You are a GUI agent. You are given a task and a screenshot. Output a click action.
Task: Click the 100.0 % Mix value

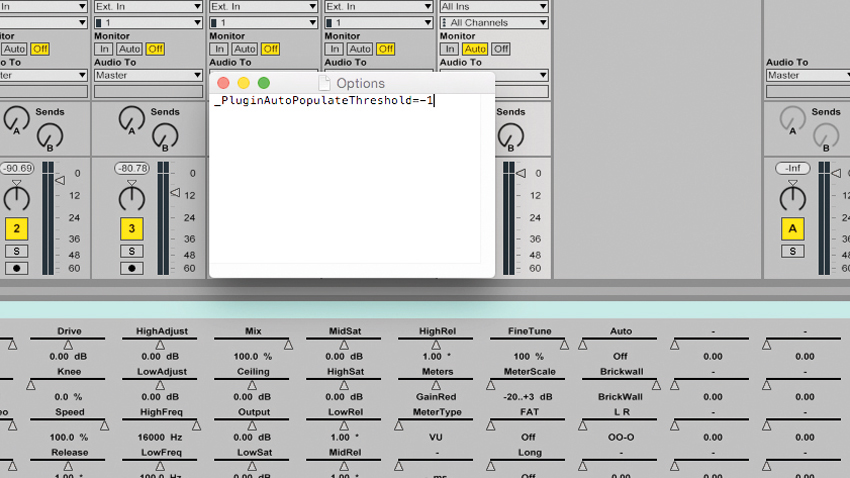click(252, 357)
